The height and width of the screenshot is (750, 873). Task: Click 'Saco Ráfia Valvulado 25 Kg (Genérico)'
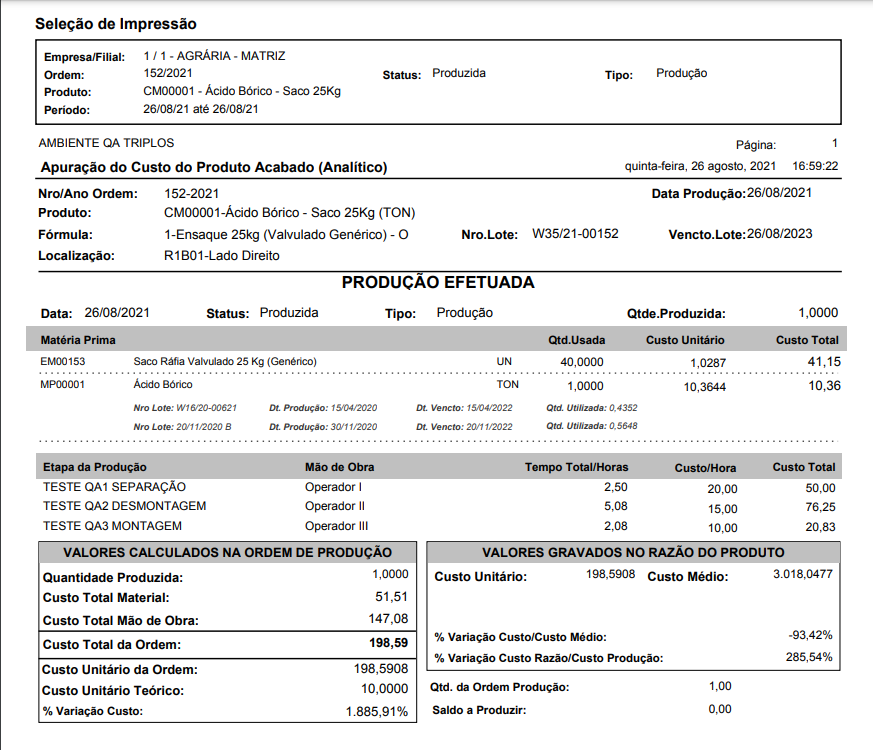point(225,361)
